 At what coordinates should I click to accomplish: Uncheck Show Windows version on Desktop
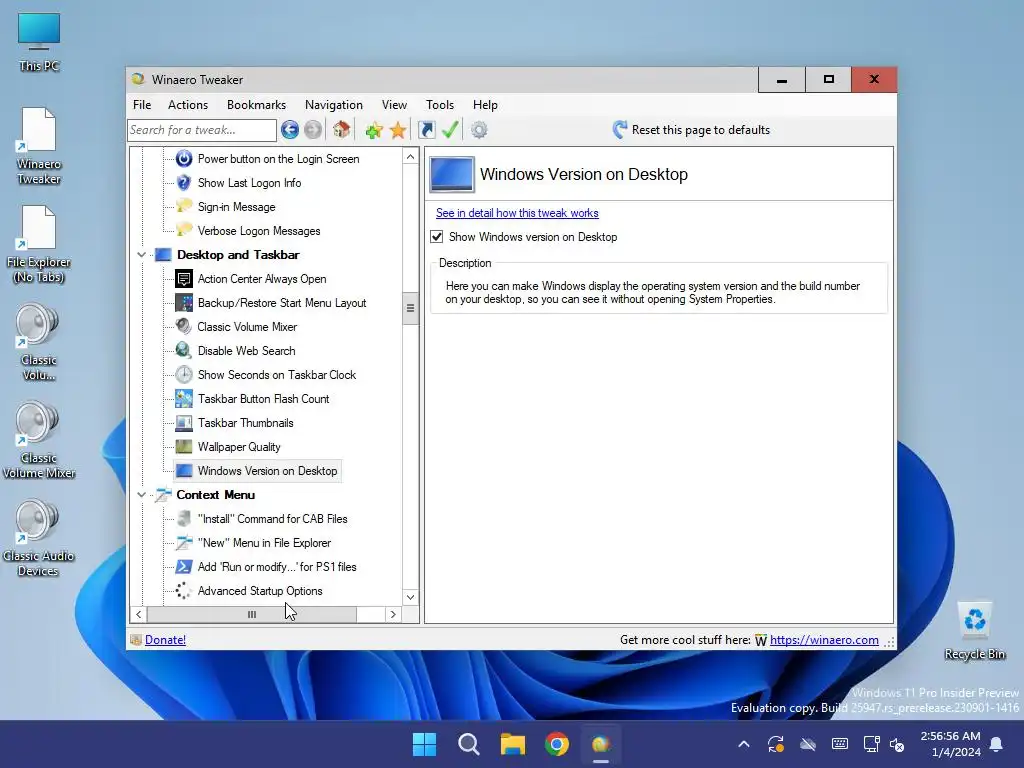437,237
